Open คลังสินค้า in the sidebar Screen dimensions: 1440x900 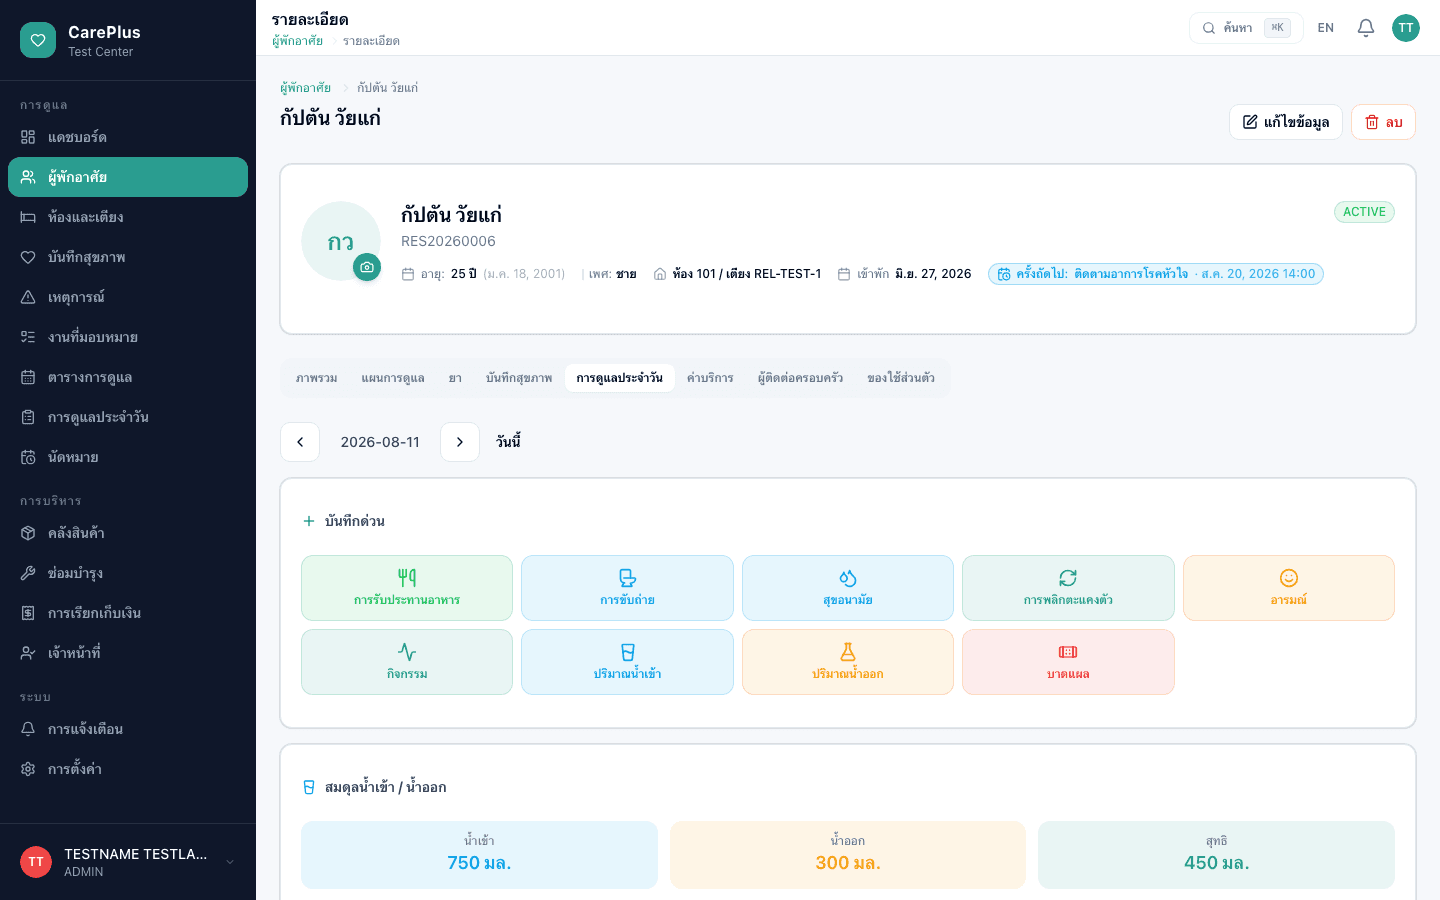coord(128,533)
